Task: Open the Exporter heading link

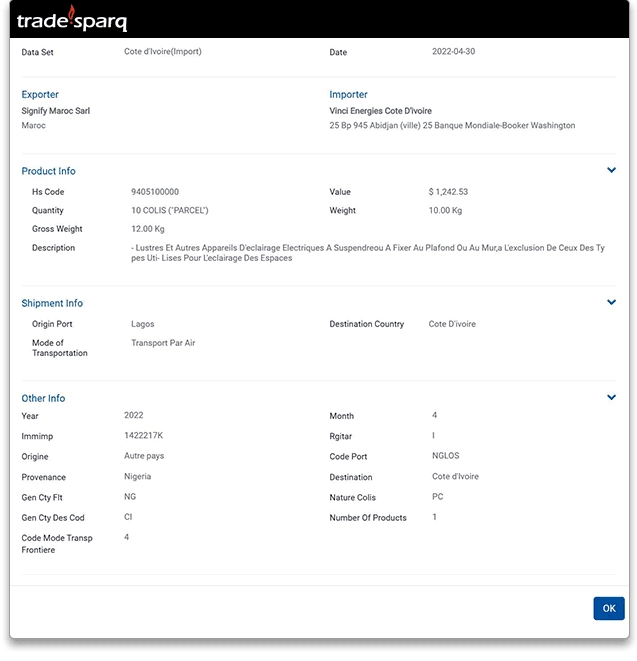Action: coord(40,94)
